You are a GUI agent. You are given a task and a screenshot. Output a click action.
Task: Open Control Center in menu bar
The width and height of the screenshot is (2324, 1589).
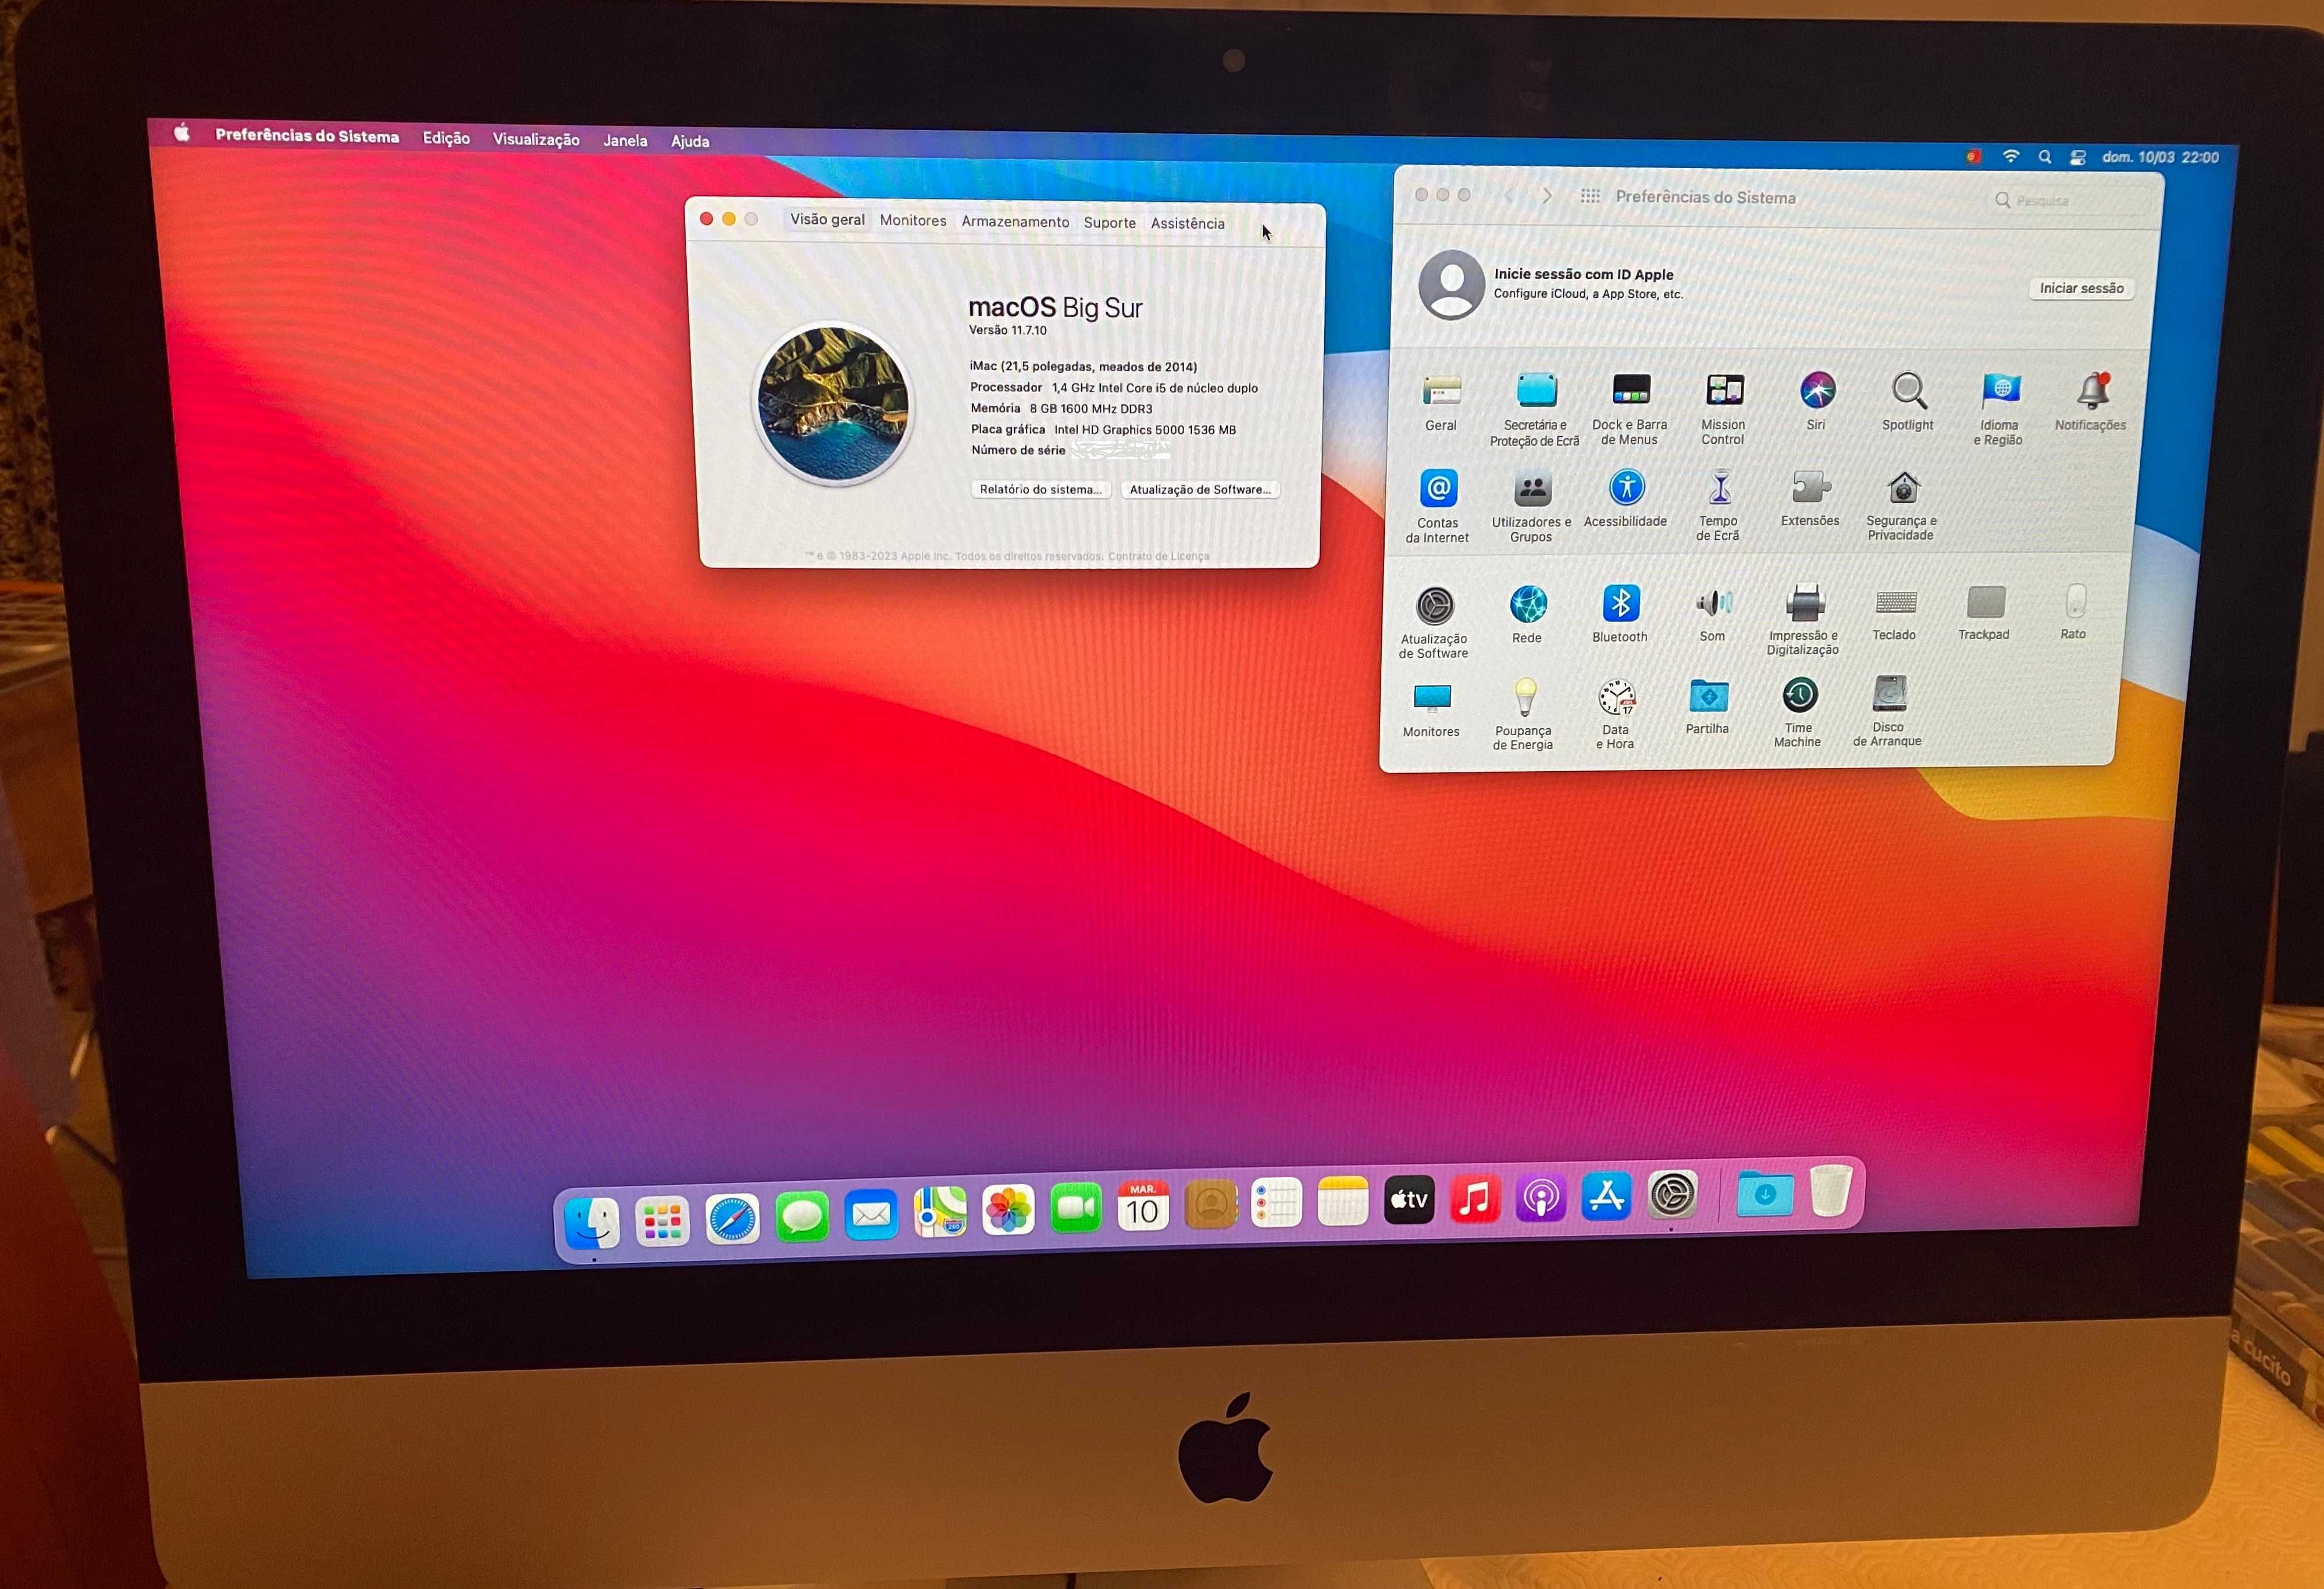[2078, 157]
